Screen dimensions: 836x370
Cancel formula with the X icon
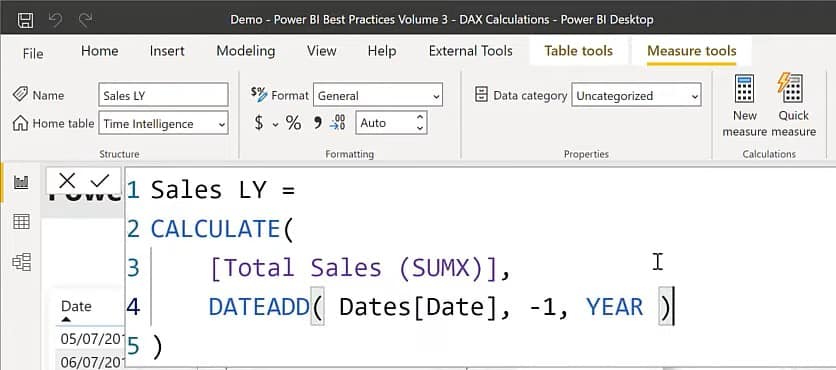point(67,181)
